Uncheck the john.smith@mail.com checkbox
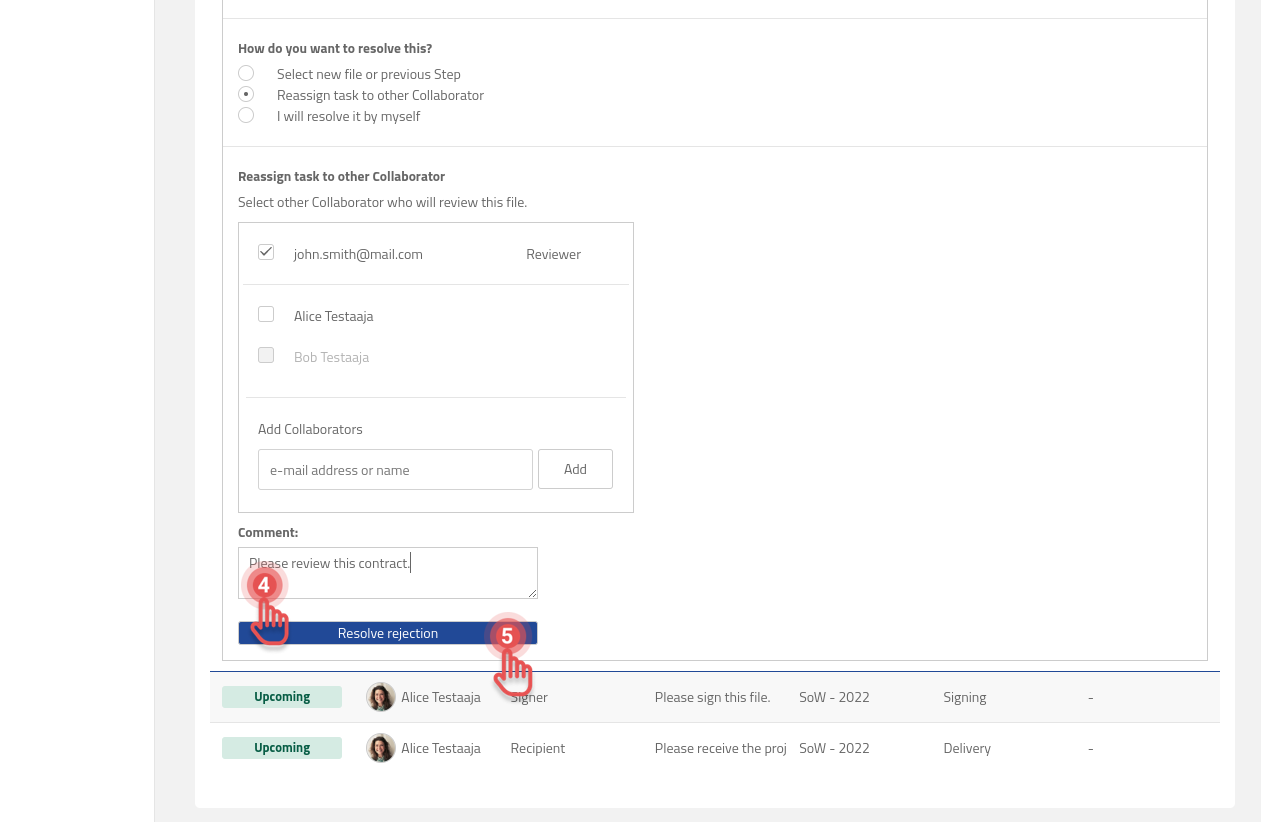The height and width of the screenshot is (822, 1261). click(x=266, y=253)
